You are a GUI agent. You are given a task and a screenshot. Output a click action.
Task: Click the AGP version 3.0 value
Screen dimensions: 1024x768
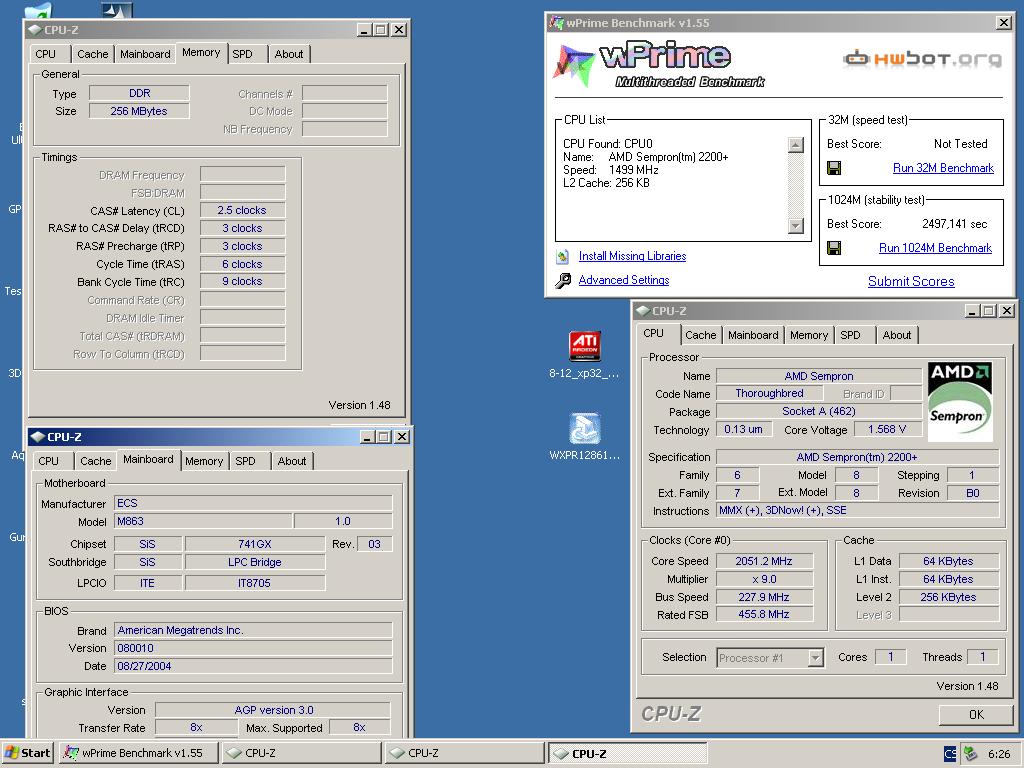tap(273, 710)
